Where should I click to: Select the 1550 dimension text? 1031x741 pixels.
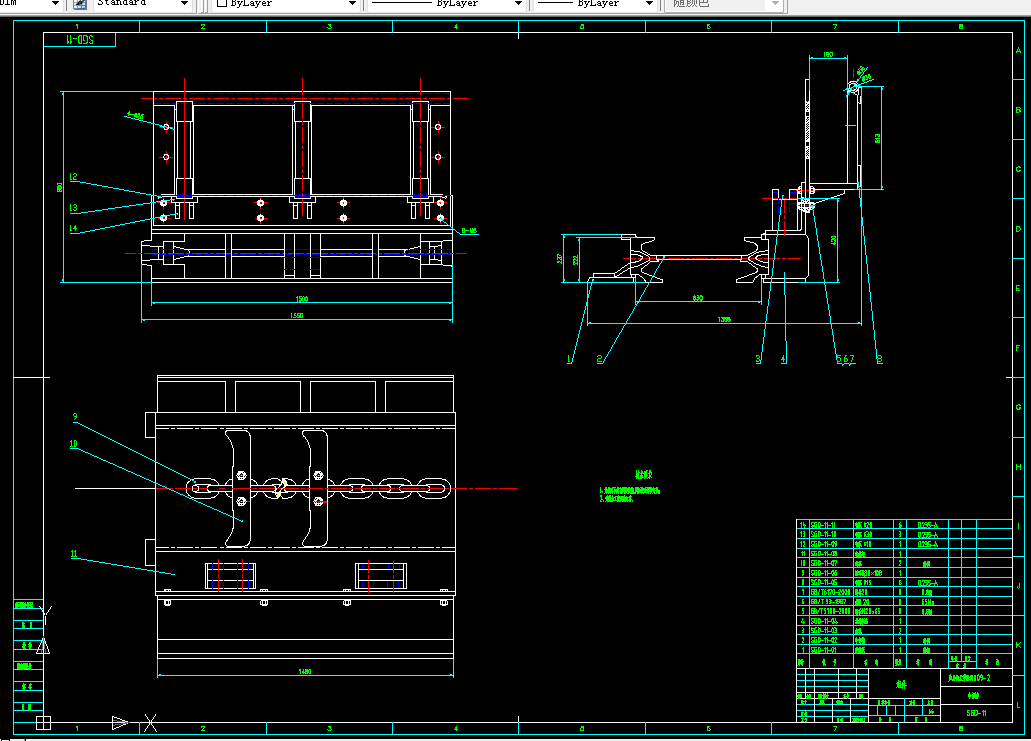tap(297, 316)
